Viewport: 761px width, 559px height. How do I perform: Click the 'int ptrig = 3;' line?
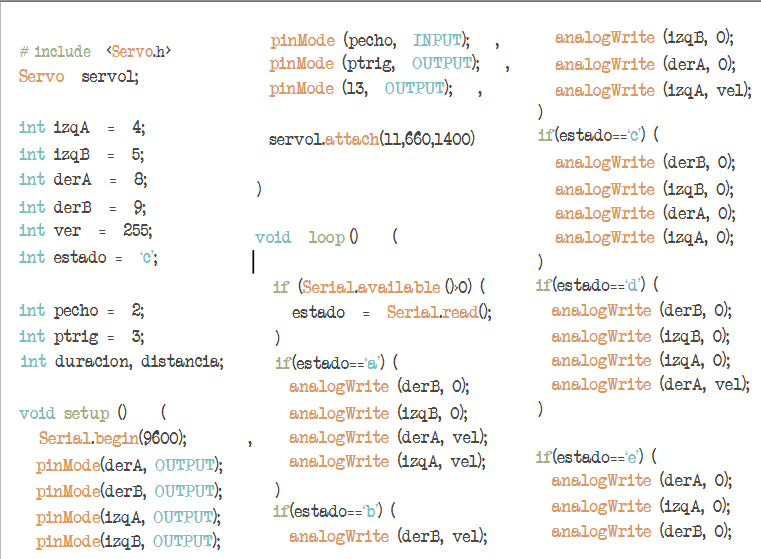pyautogui.click(x=82, y=336)
